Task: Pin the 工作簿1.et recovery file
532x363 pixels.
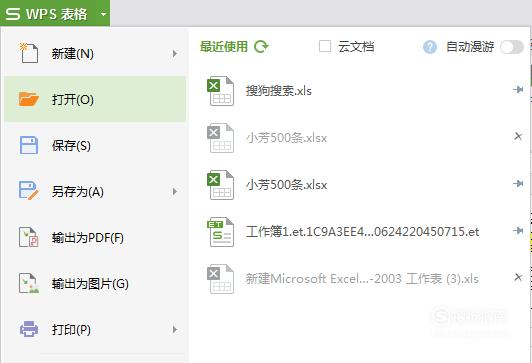Action: (518, 231)
